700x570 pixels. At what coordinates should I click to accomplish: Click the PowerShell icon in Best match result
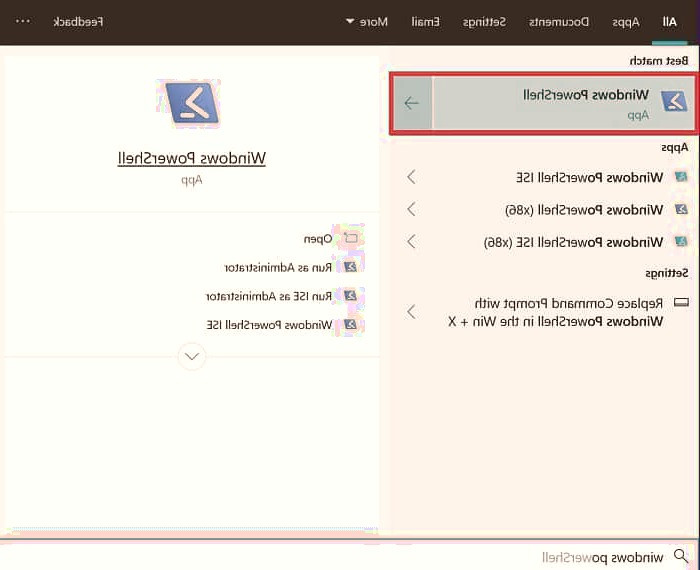(674, 101)
